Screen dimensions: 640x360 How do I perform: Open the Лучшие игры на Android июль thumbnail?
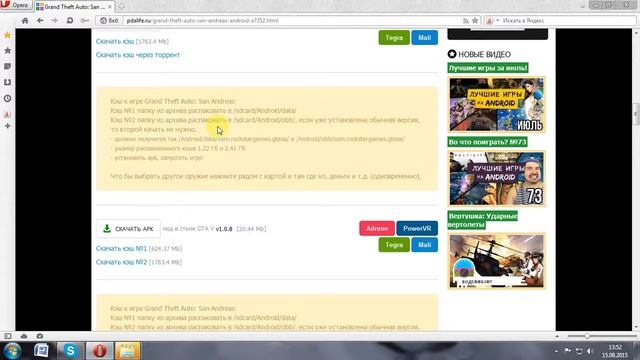click(x=496, y=104)
